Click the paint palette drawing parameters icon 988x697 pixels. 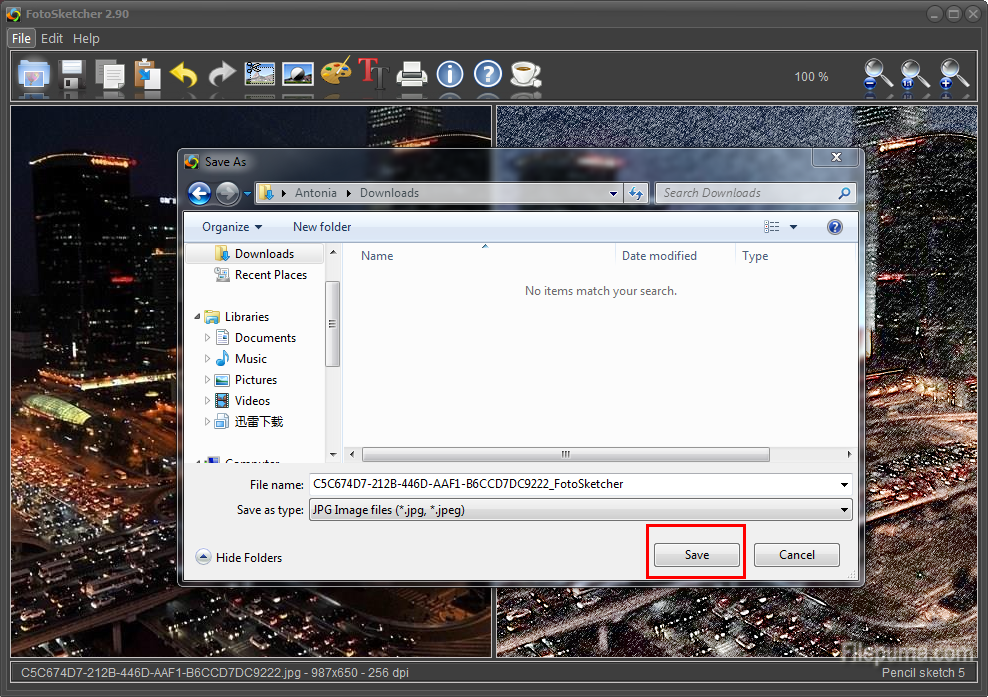point(336,74)
